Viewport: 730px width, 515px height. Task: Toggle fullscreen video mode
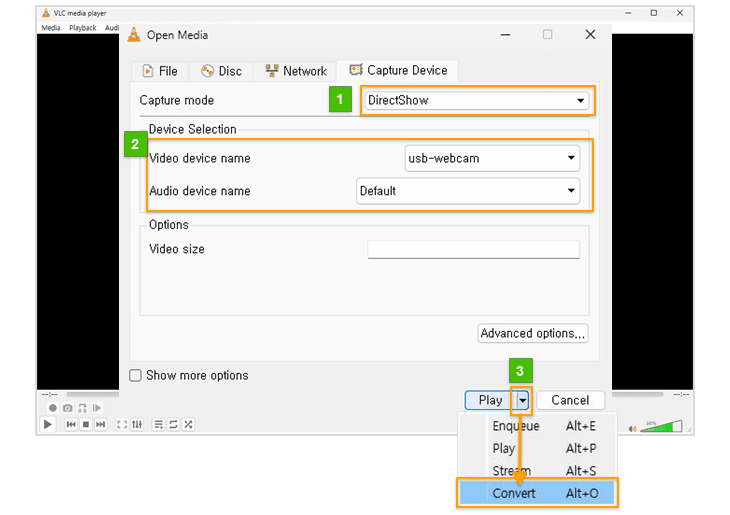[x=122, y=424]
